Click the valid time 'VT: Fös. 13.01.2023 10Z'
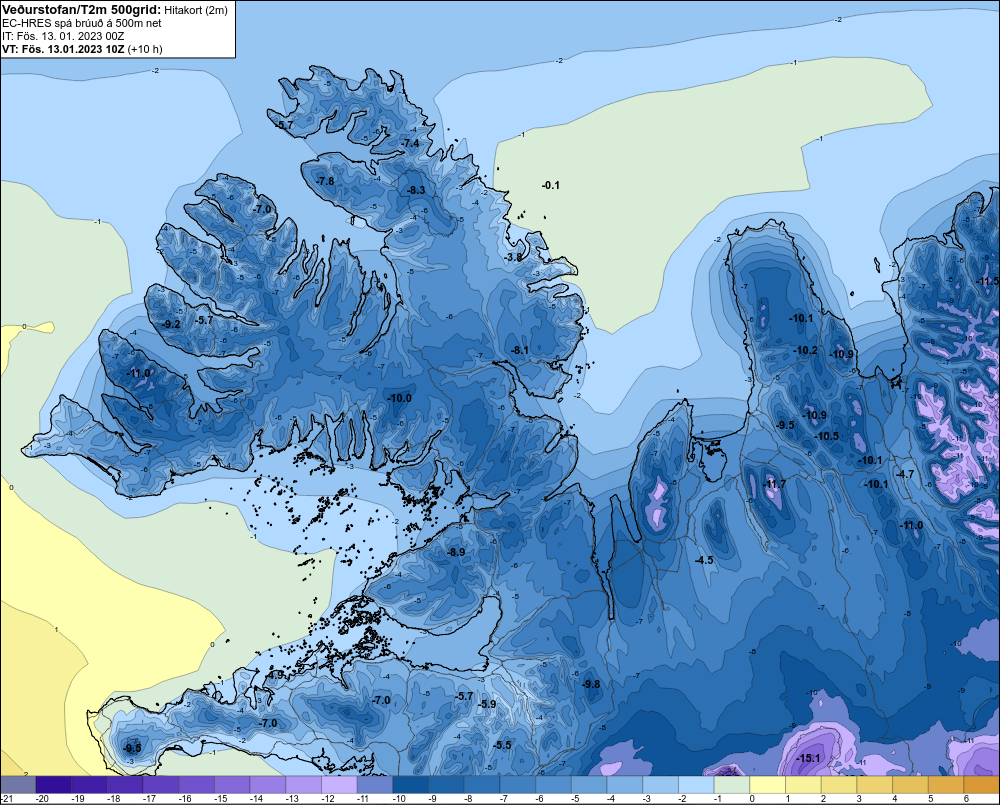Image resolution: width=1000 pixels, height=805 pixels. (x=64, y=49)
